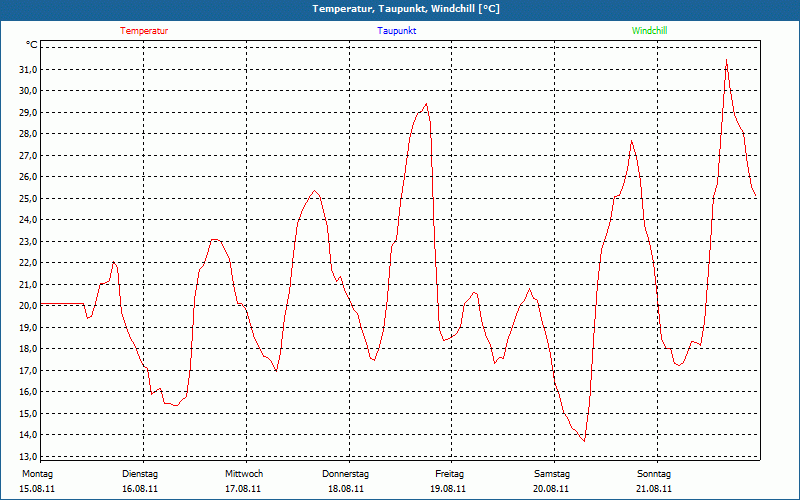
Task: Click the 20.08.11 date label
Action: tap(551, 489)
